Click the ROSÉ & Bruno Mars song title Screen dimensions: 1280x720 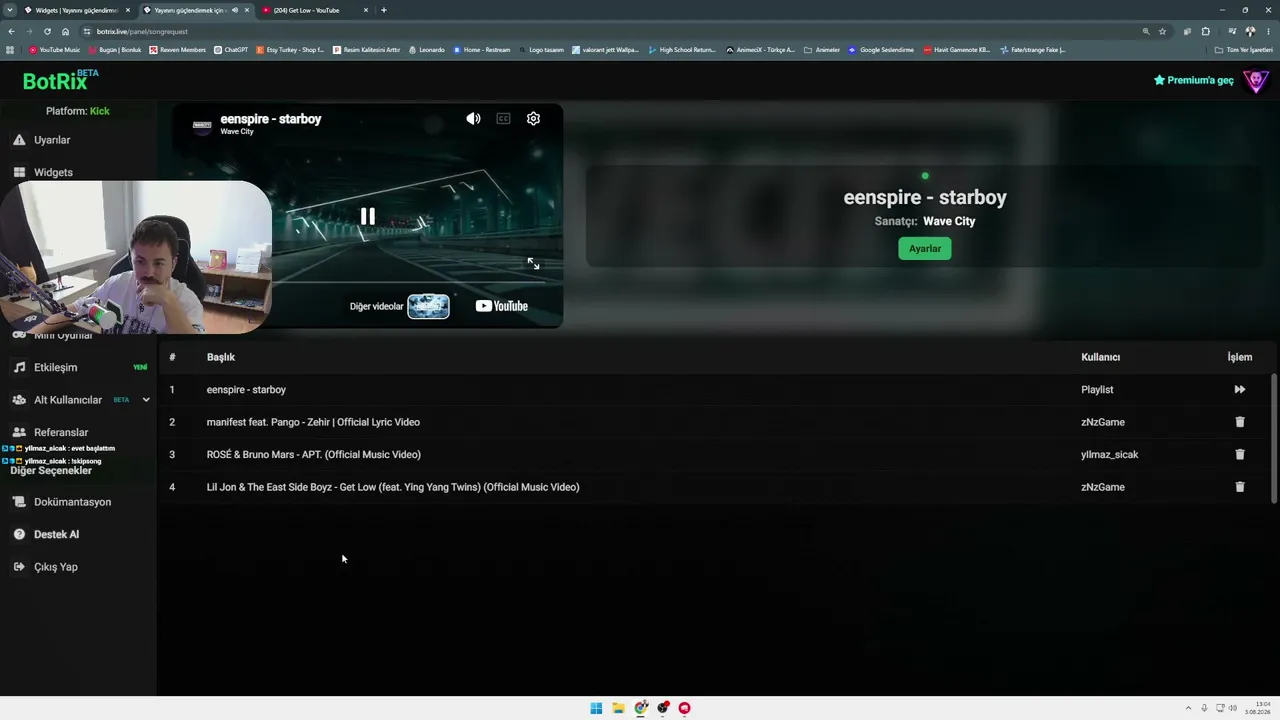[x=313, y=454]
